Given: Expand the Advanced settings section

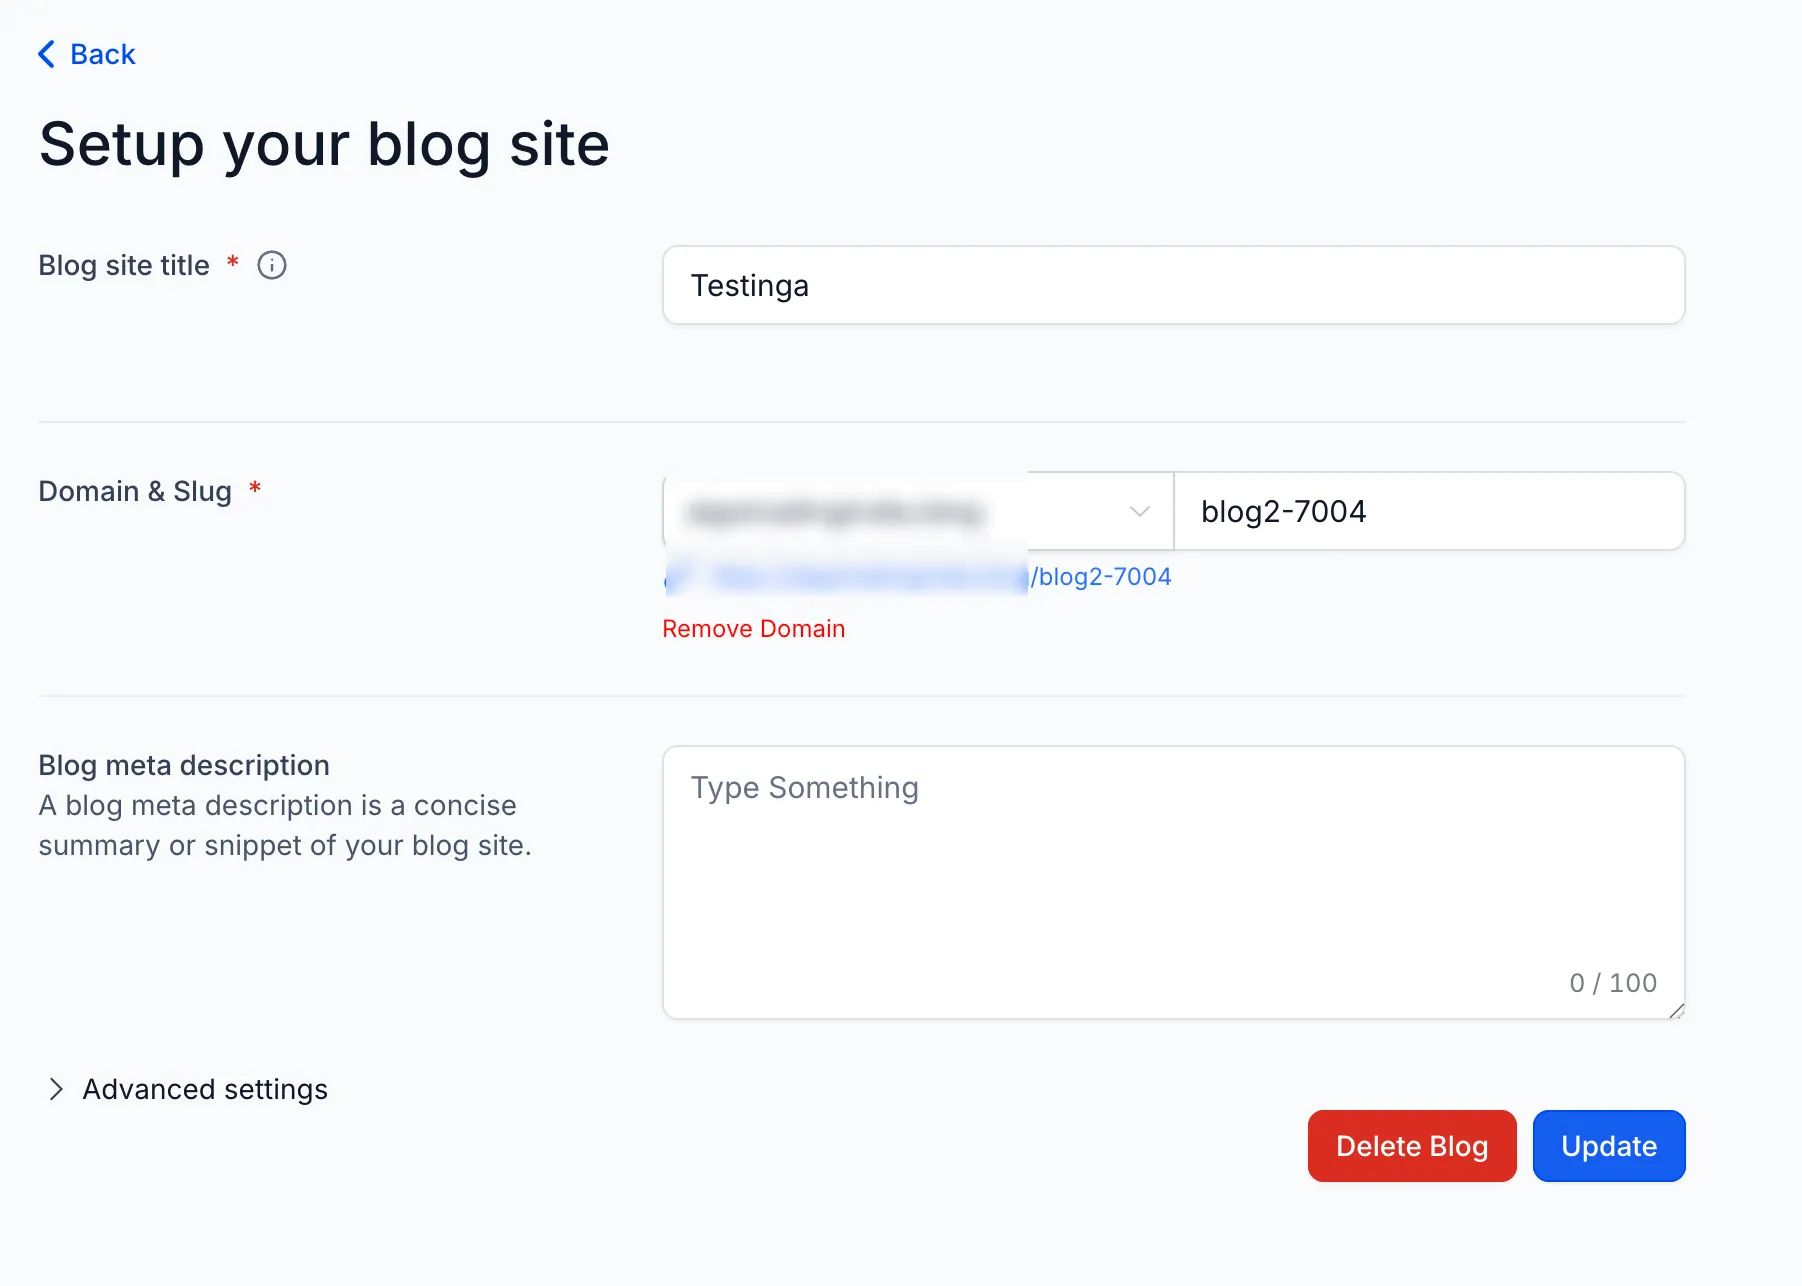Looking at the screenshot, I should tap(204, 1089).
